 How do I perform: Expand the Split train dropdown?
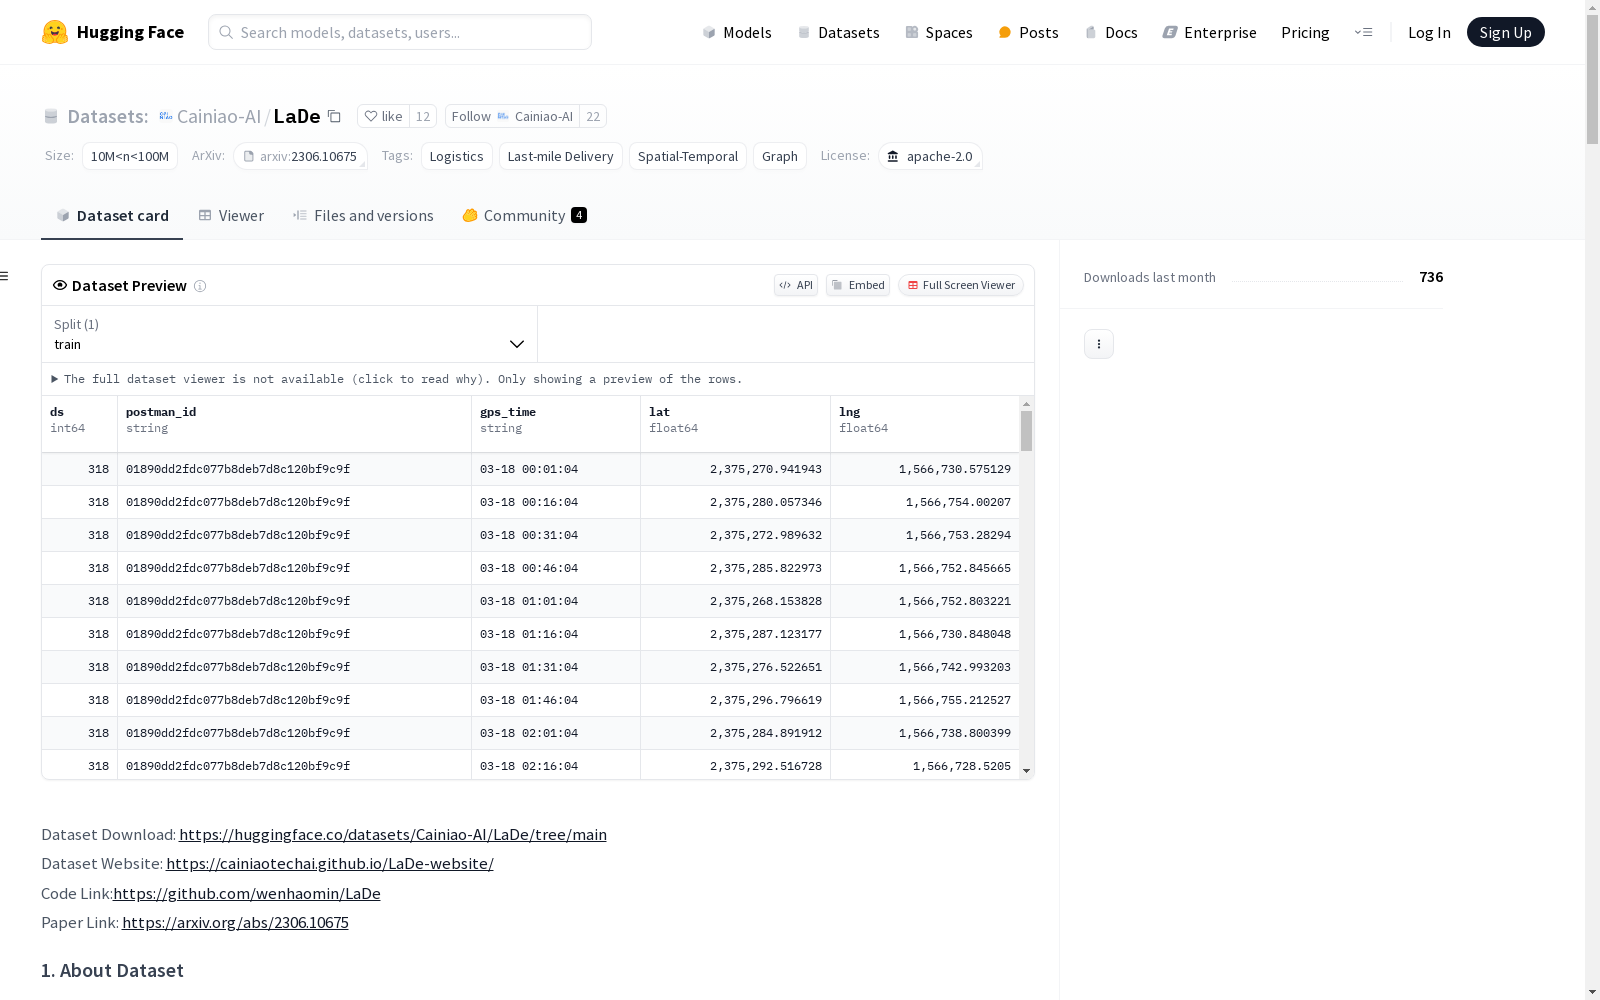point(290,334)
